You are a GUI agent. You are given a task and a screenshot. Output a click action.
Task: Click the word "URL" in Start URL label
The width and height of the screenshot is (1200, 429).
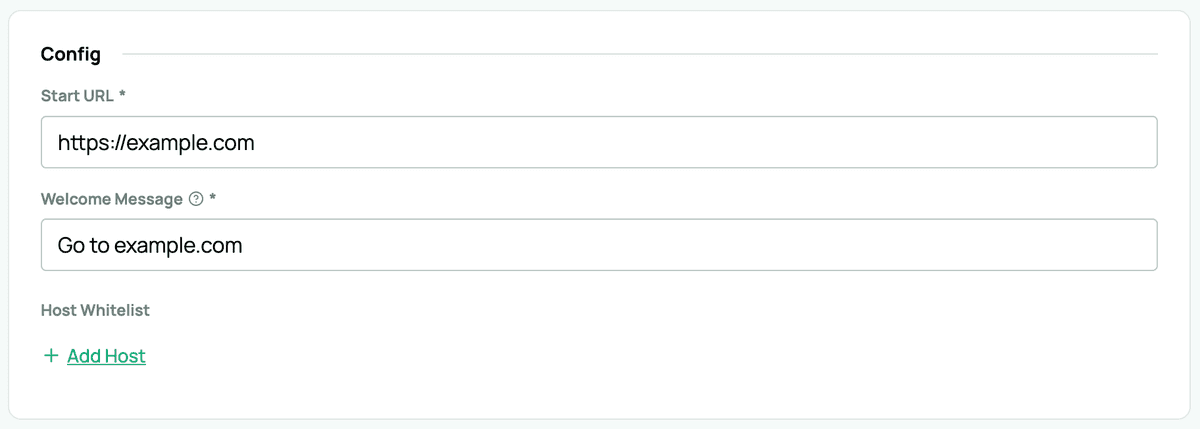pos(98,96)
